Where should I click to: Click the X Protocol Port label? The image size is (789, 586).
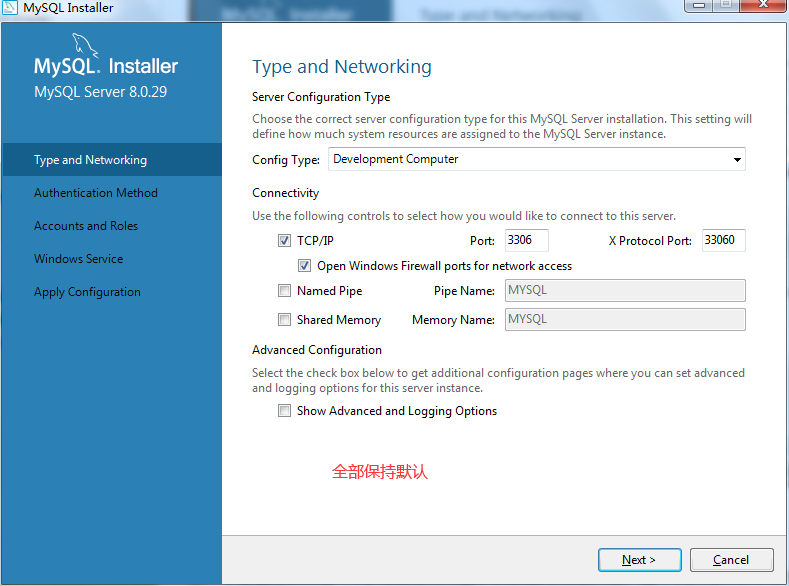coord(650,241)
